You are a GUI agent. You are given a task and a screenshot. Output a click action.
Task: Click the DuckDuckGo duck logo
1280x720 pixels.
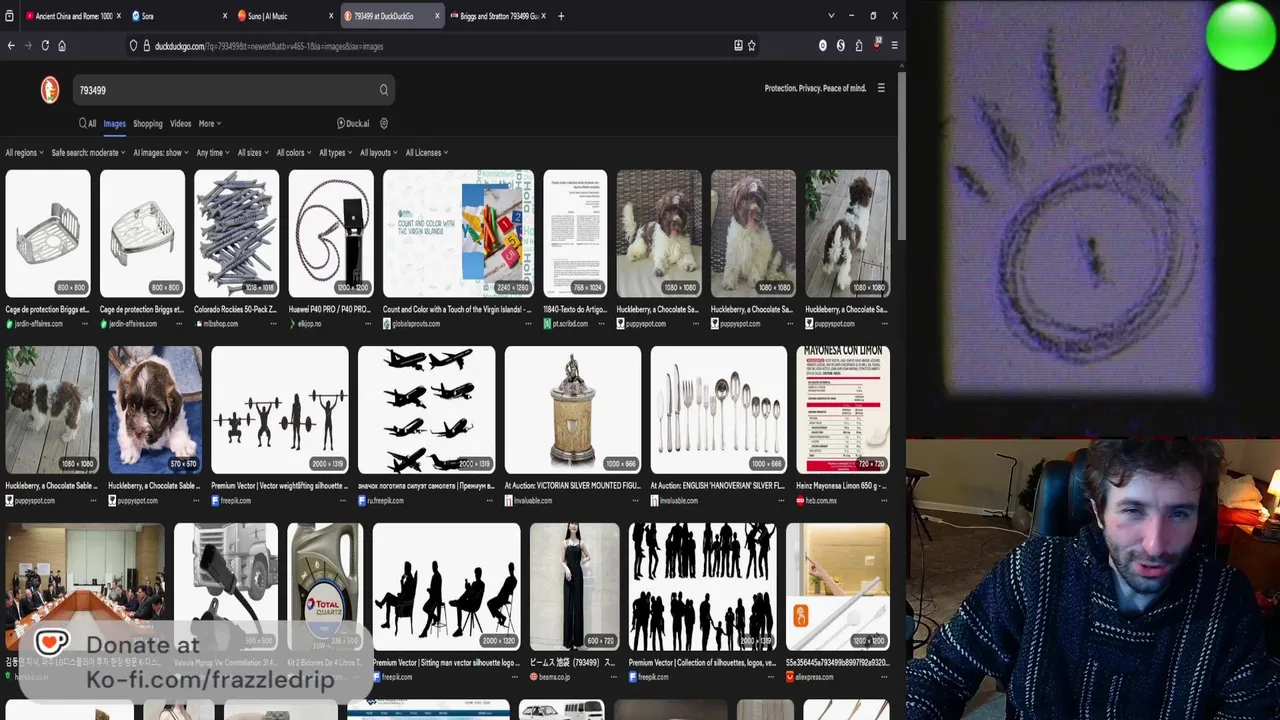50,90
